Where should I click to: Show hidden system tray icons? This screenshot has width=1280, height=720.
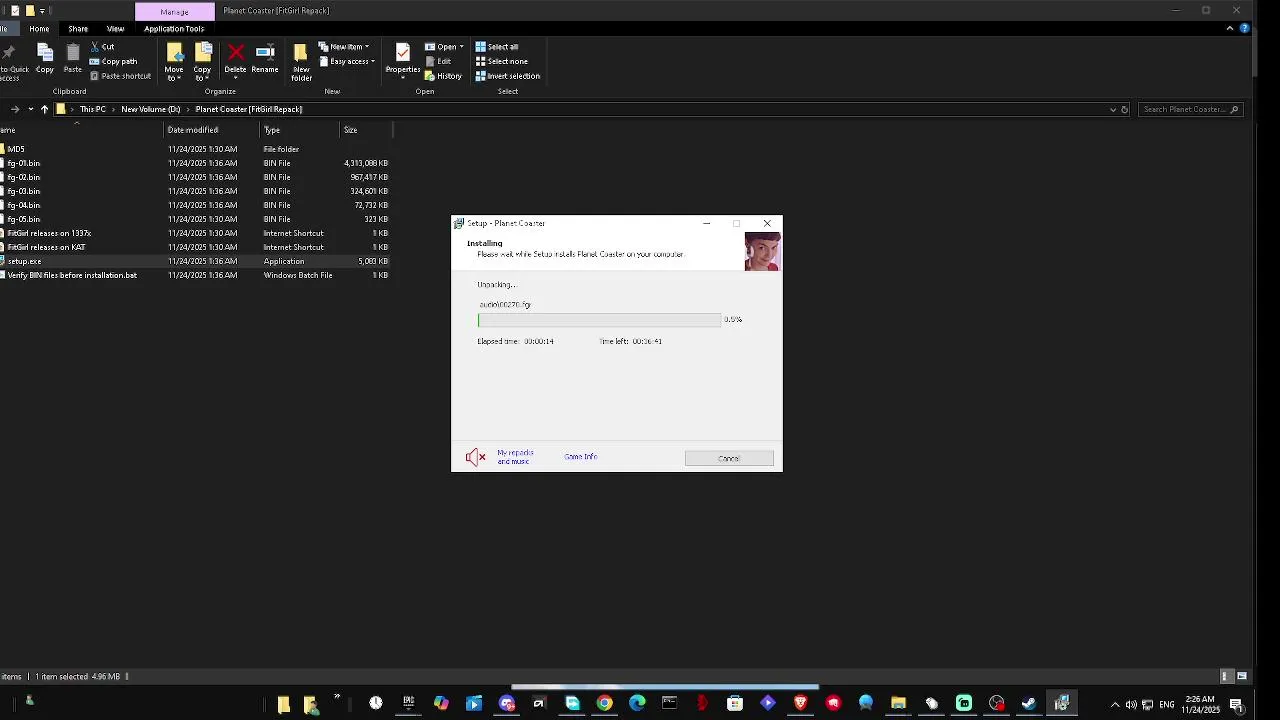click(1115, 704)
